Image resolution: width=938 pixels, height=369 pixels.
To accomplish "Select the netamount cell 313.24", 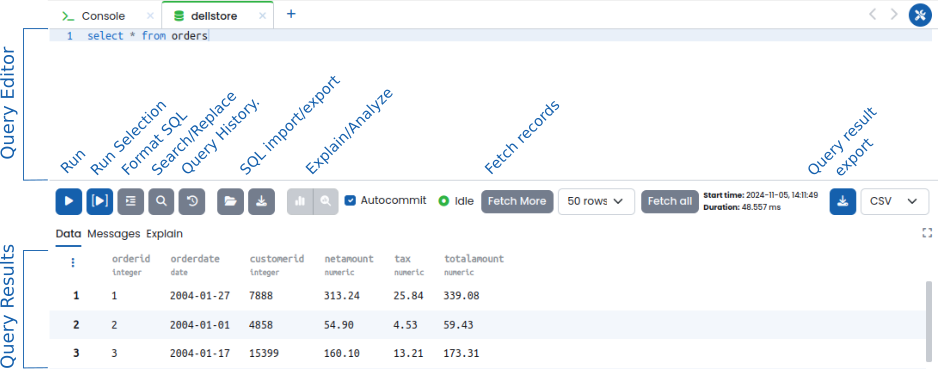I will [x=342, y=295].
